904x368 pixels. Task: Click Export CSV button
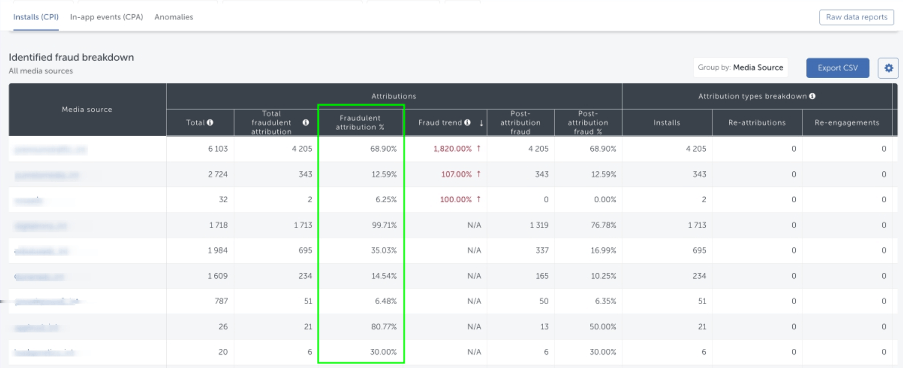838,68
